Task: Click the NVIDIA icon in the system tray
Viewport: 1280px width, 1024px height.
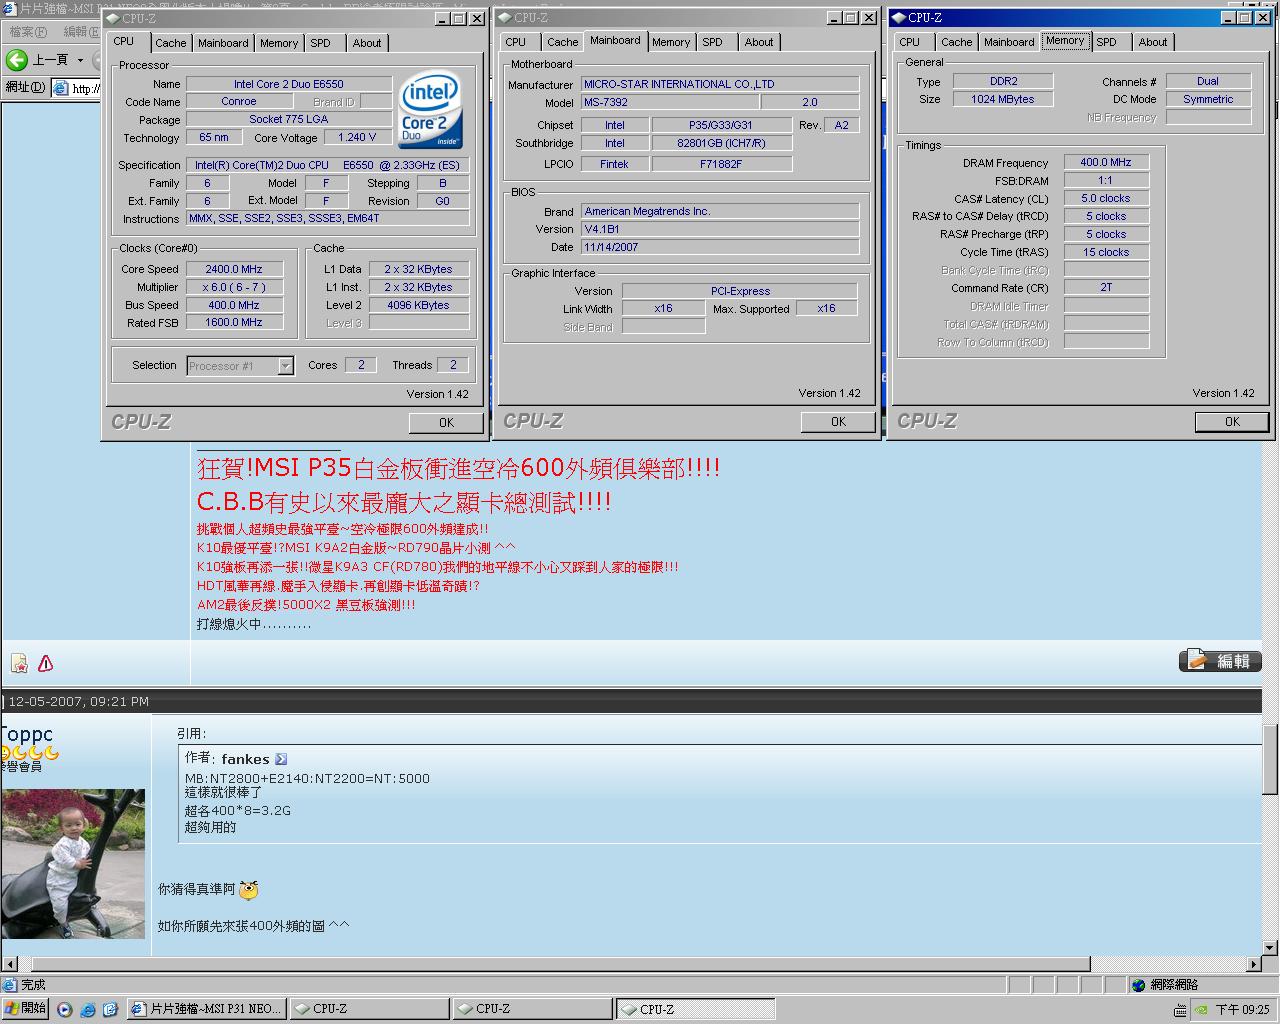Action: 1201,1010
